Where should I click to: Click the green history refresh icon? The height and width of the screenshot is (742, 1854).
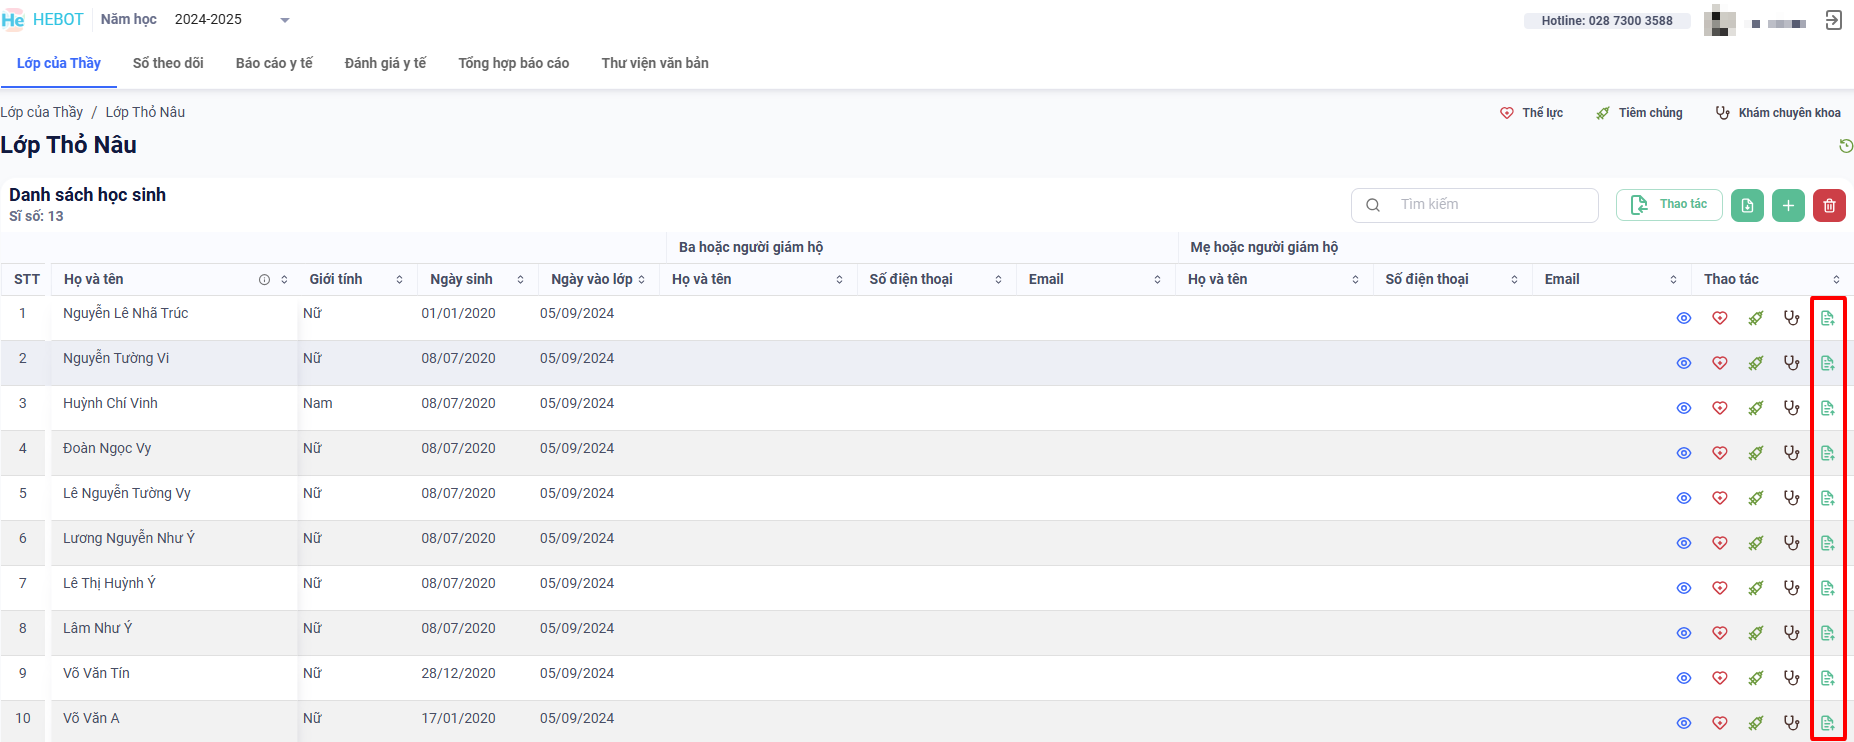click(1846, 146)
